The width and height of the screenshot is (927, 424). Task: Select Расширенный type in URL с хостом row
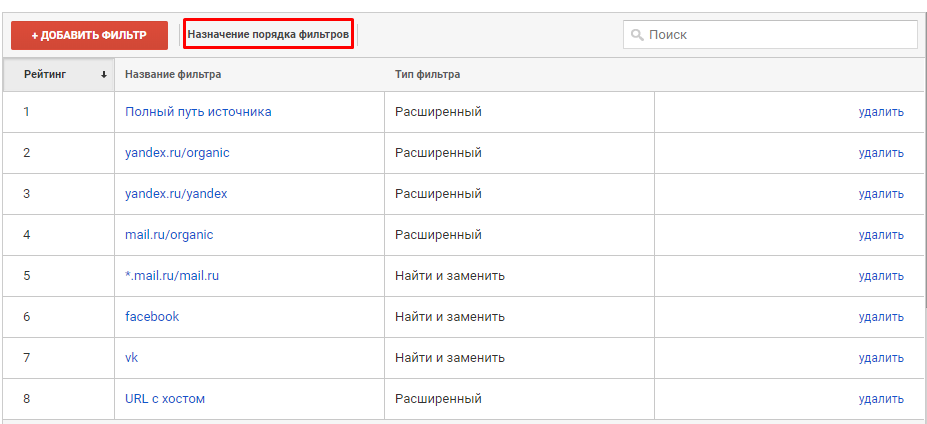point(438,399)
